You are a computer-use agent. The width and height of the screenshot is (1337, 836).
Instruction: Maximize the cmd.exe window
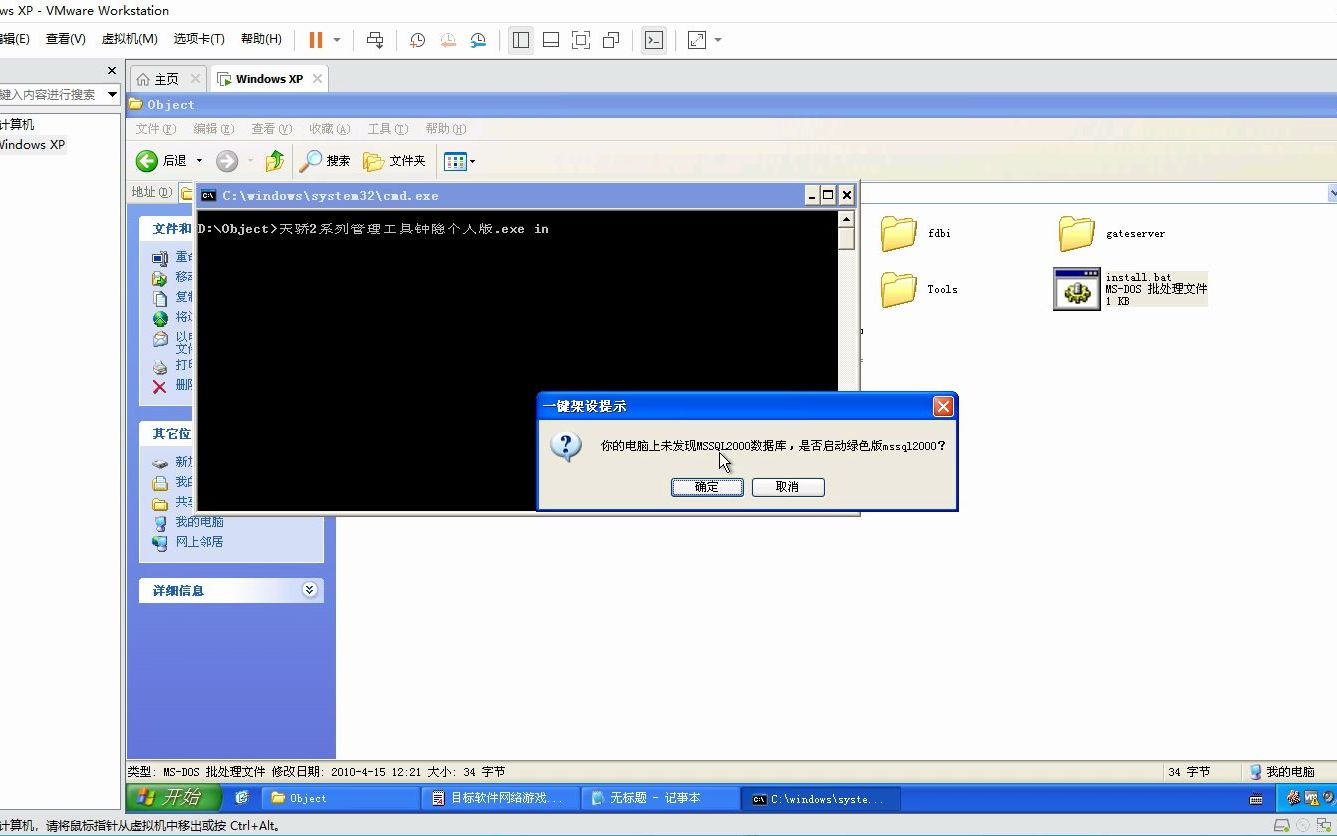point(829,195)
